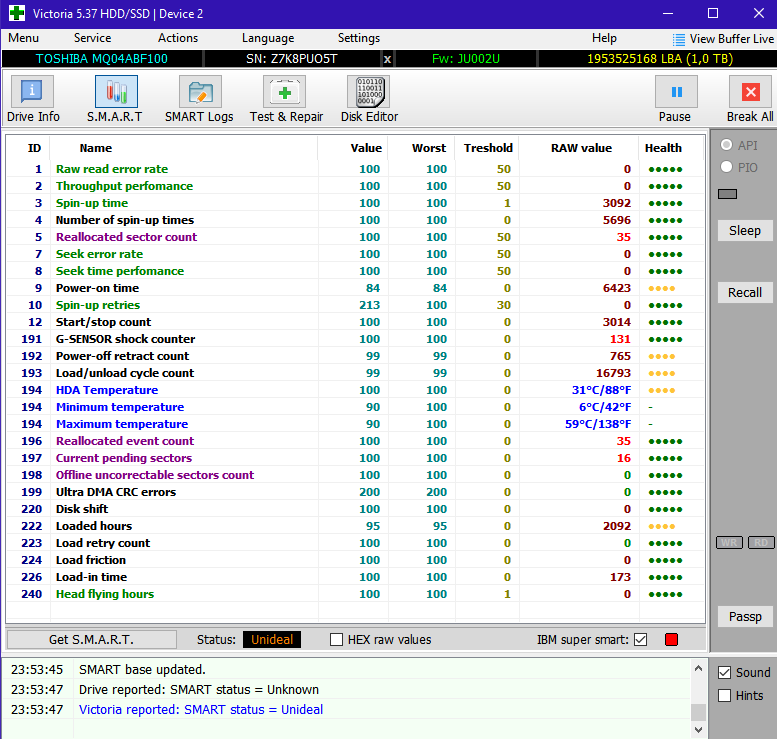Screen dimensions: 777x739
Task: Open the Language menu
Action: click(x=268, y=38)
